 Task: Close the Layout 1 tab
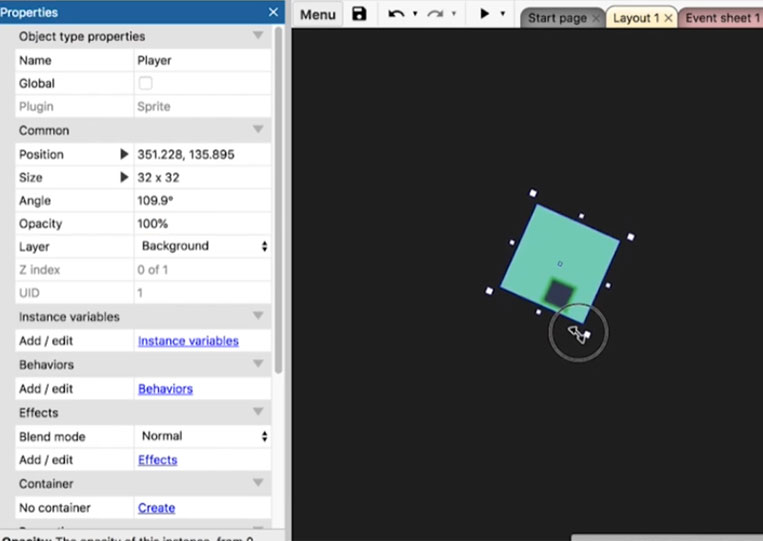[668, 18]
